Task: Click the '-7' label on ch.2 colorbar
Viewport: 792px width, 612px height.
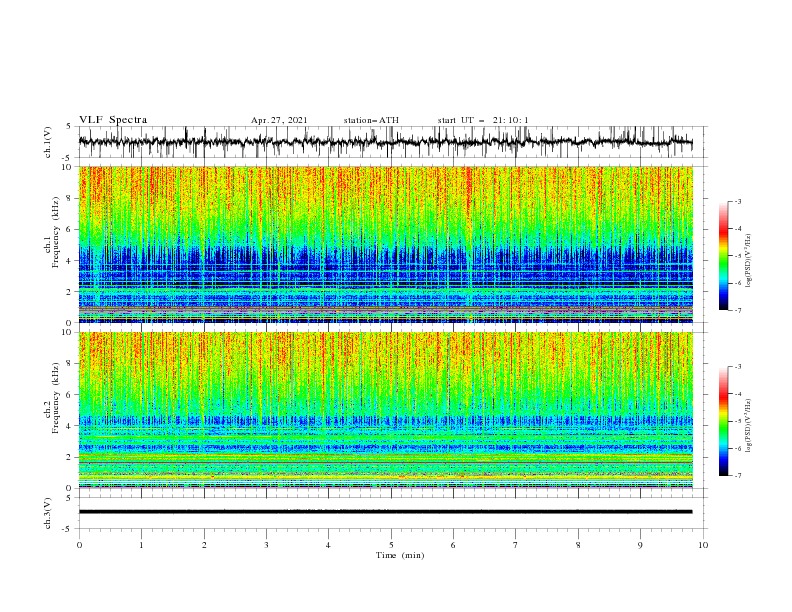Action: [x=737, y=476]
